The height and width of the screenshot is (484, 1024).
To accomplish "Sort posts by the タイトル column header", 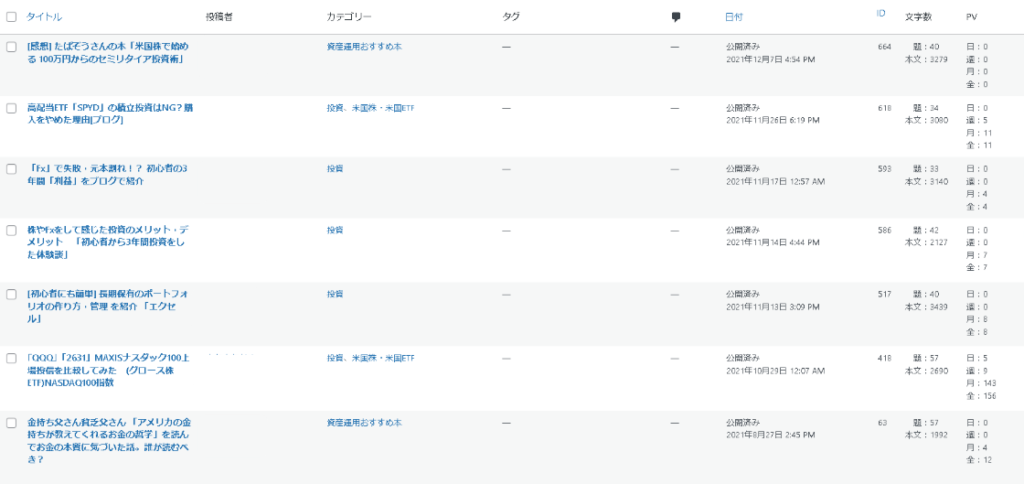I will (x=45, y=17).
